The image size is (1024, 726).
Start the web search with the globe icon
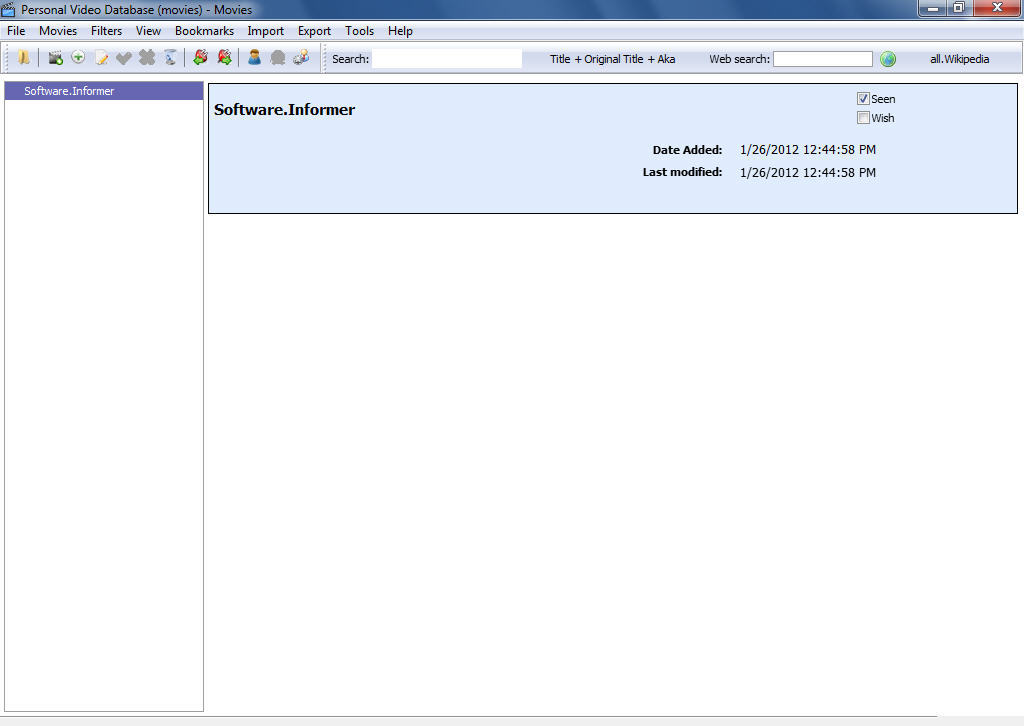click(x=888, y=58)
